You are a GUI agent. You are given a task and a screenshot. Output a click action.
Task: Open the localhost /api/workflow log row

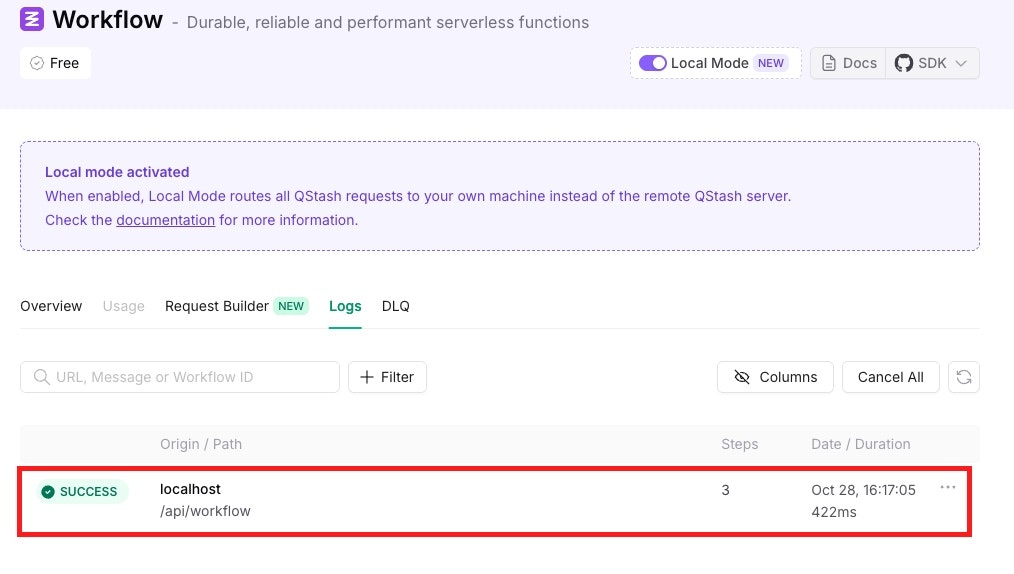(495, 501)
